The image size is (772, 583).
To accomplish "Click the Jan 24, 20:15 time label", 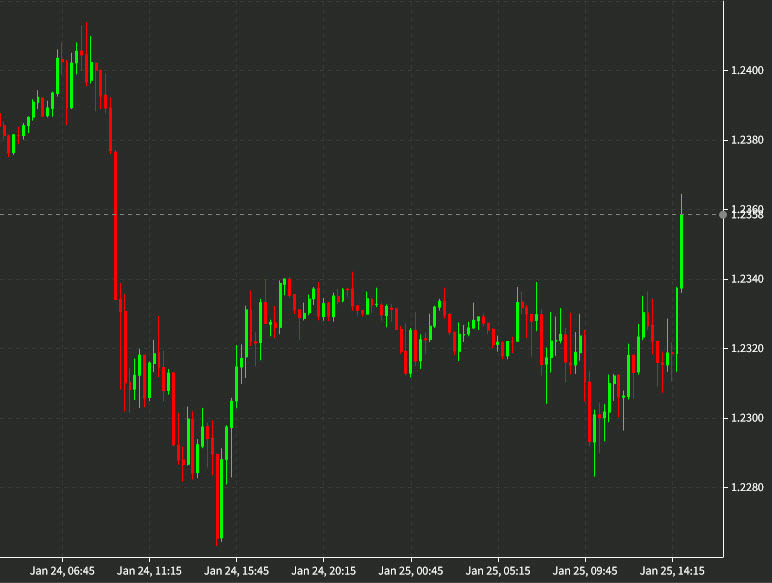I will pos(323,571).
